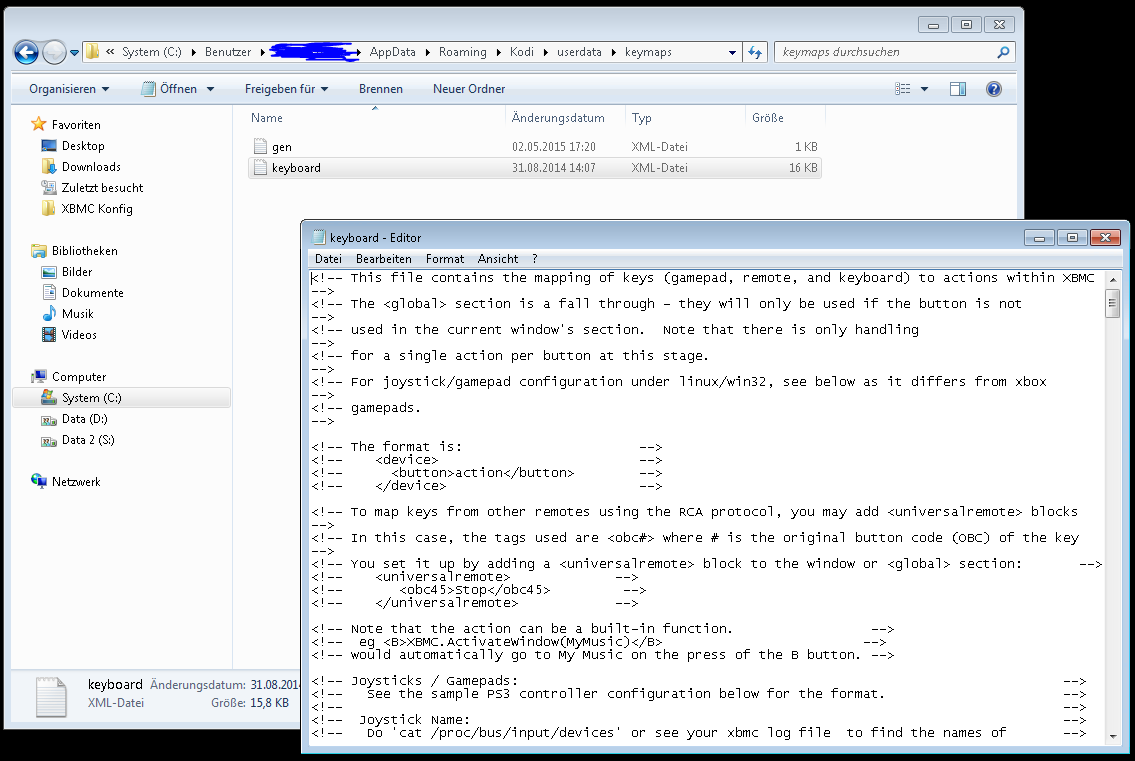Open Desktop in the navigation pane
Image resolution: width=1135 pixels, height=761 pixels.
(83, 146)
